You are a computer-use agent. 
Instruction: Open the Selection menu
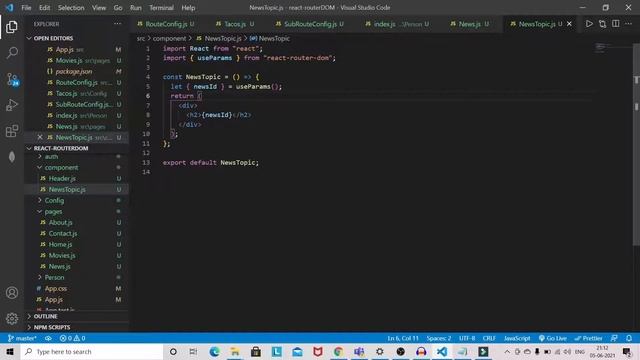click(71, 8)
